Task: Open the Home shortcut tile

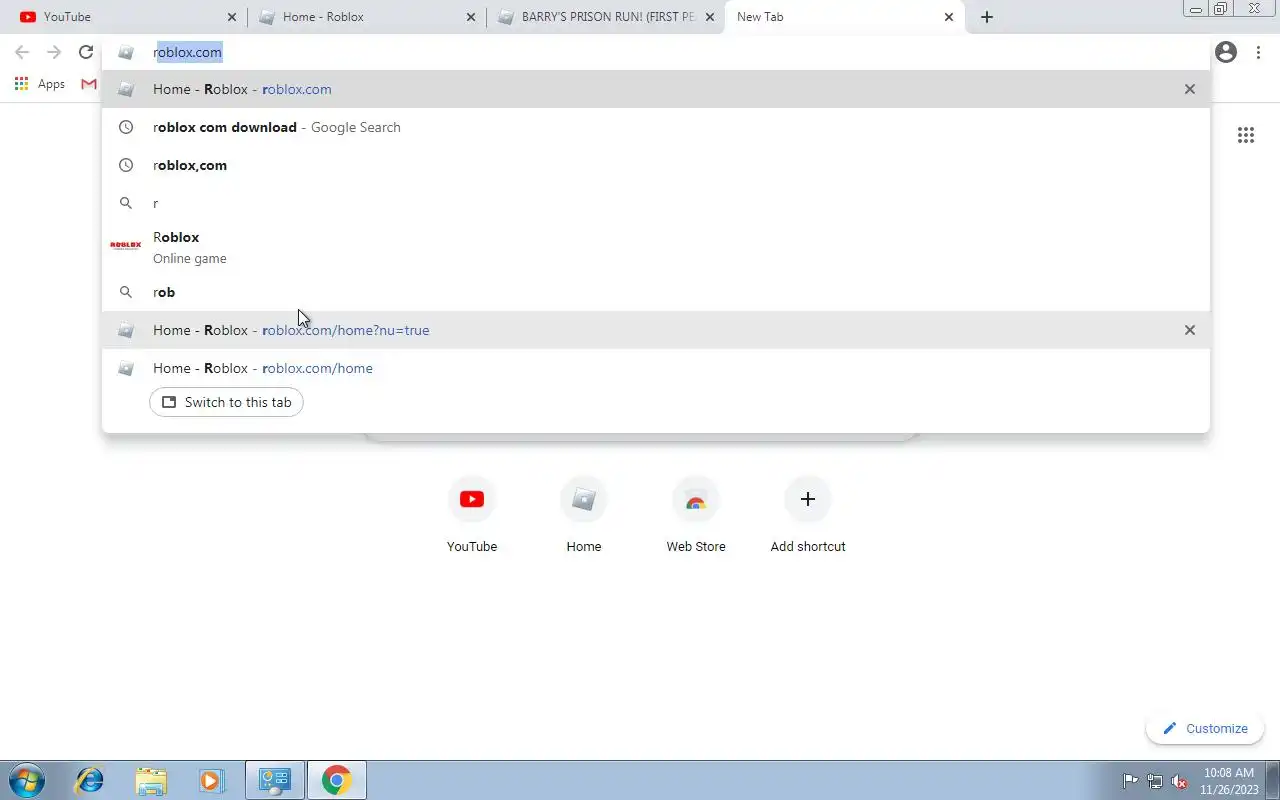Action: click(x=584, y=515)
